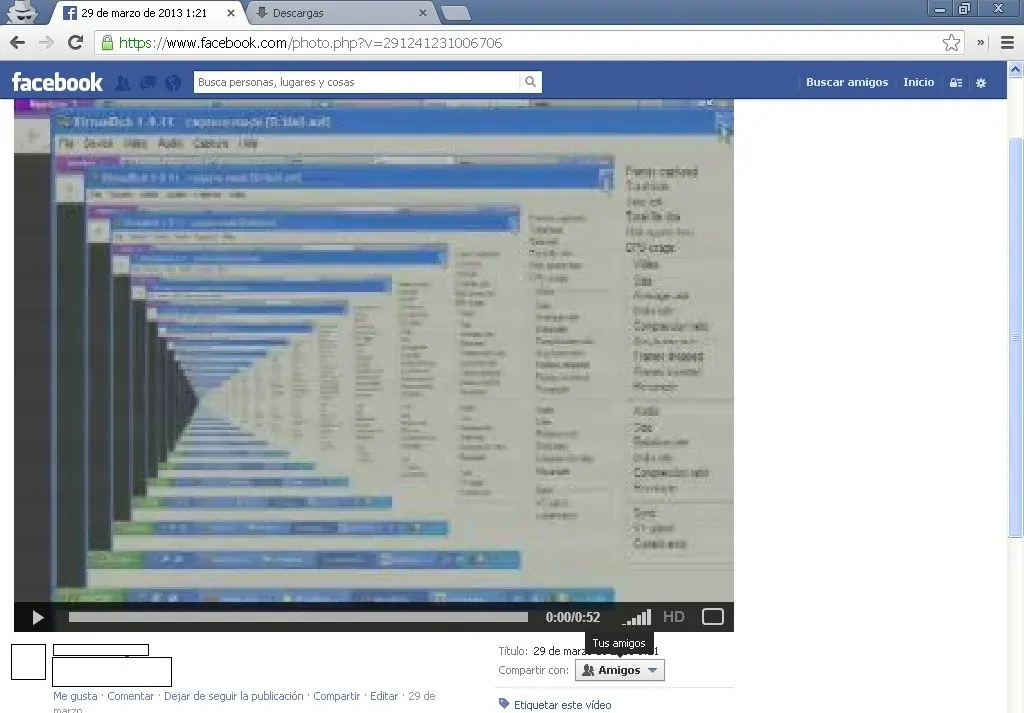Image resolution: width=1024 pixels, height=713 pixels.
Task: Open friend requests icon
Action: click(x=123, y=83)
